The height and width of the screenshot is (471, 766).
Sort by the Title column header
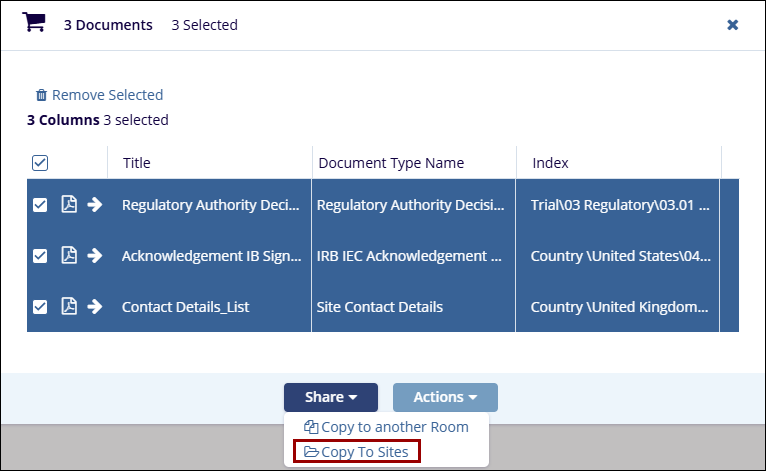[x=137, y=163]
